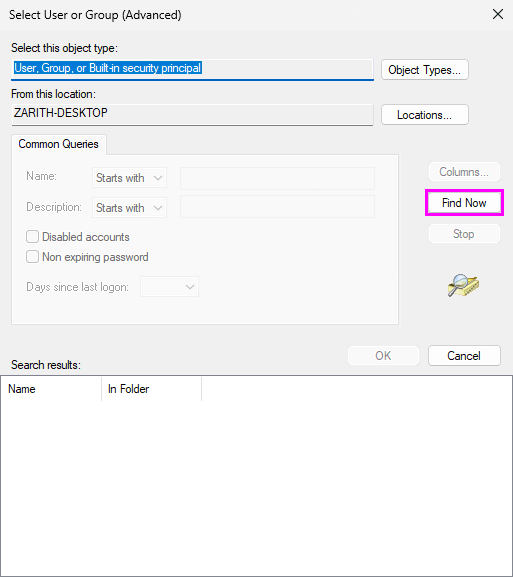The image size is (513, 577).
Task: Click the ZARITH-DESKTOP location field
Action: point(192,114)
